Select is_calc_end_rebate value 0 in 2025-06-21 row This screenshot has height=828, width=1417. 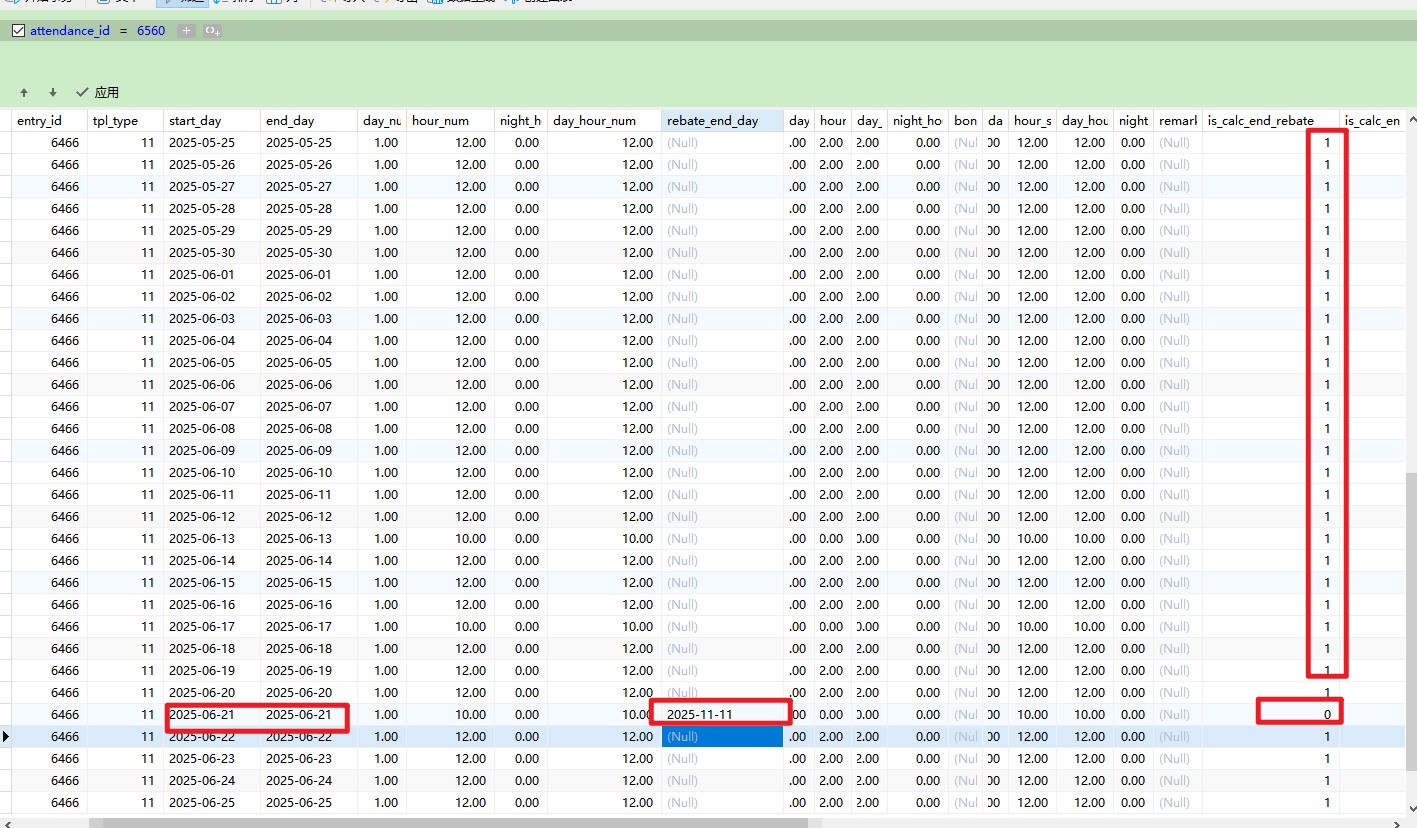tap(1271, 714)
